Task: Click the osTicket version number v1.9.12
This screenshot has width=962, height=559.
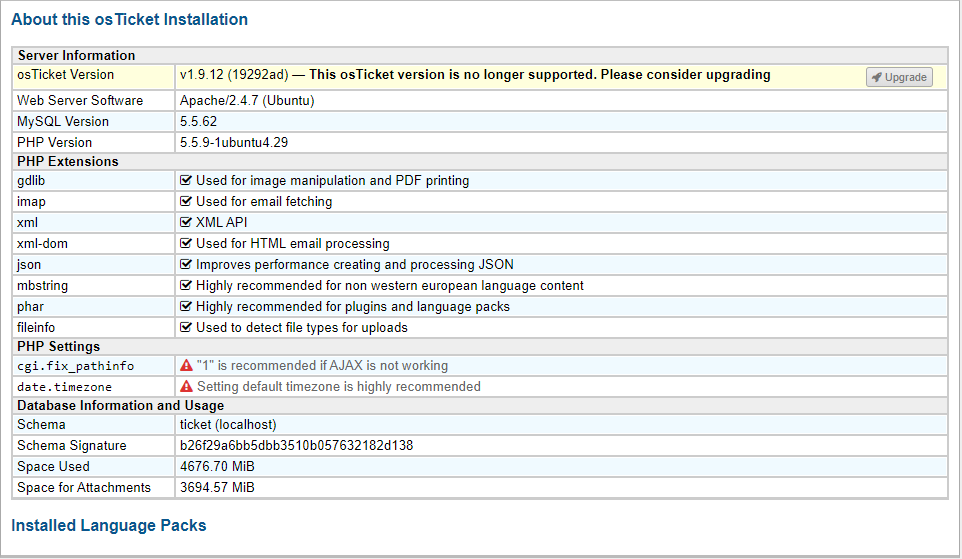Action: click(202, 74)
